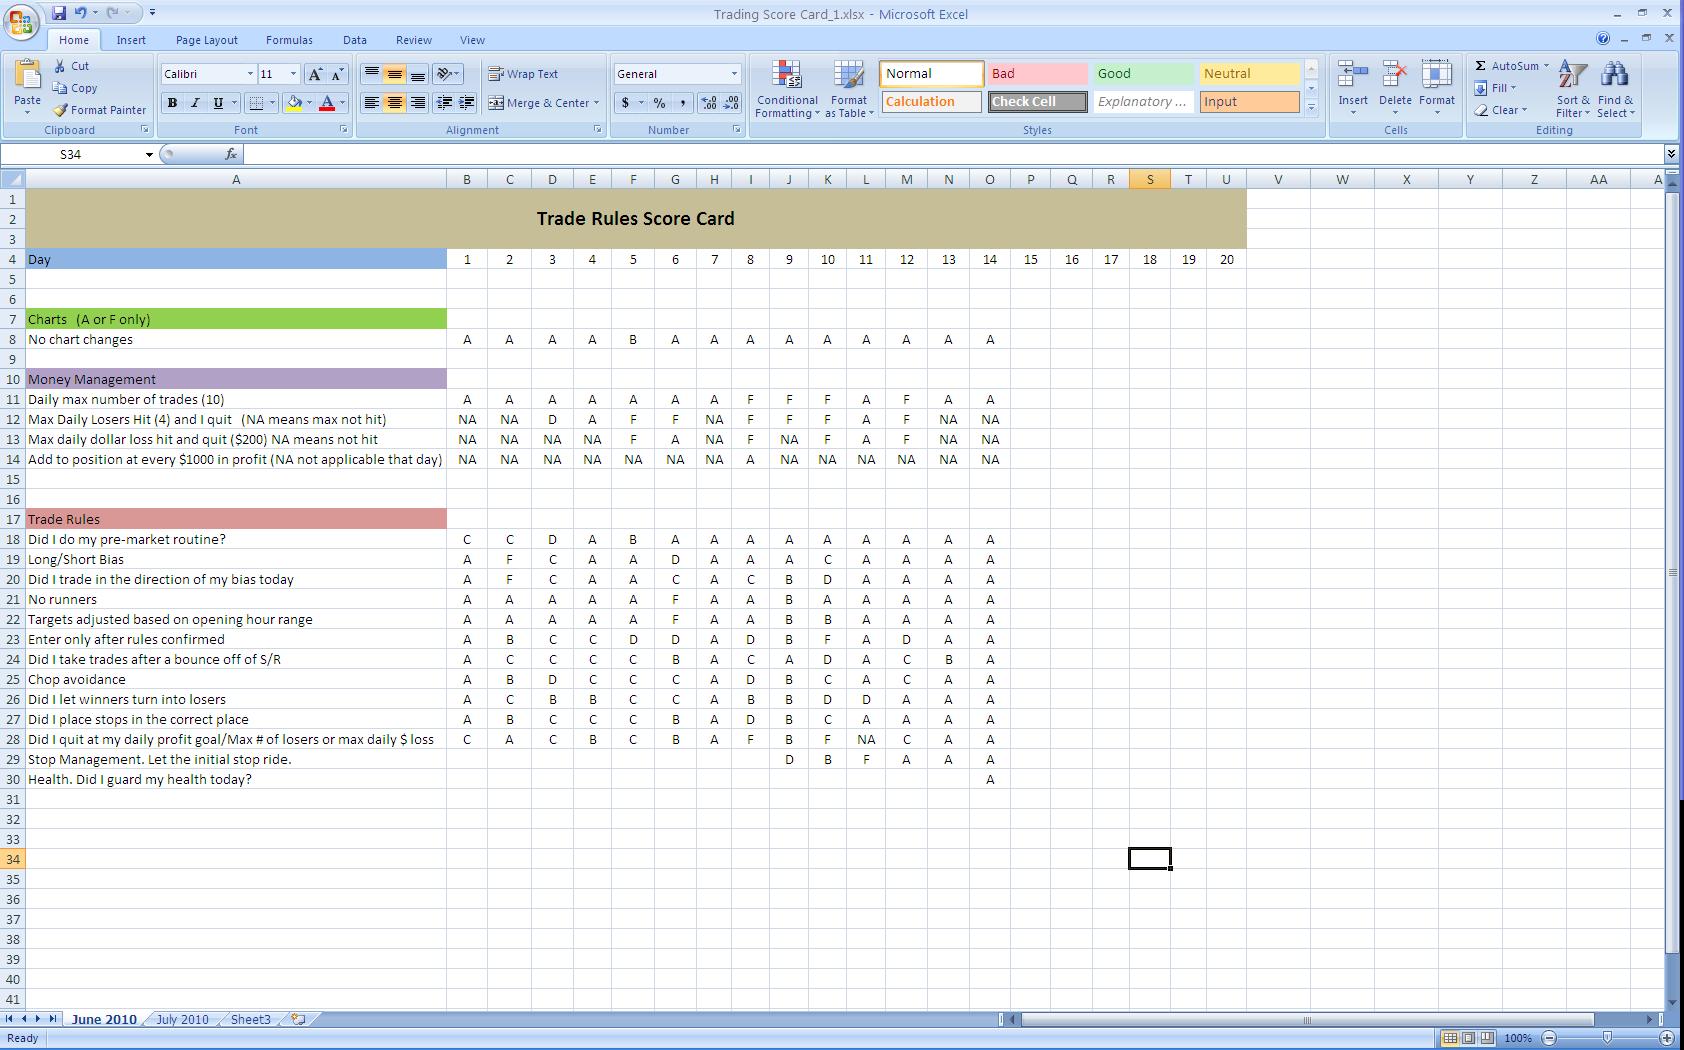Switch to Normal view in status bar

(x=1449, y=1038)
